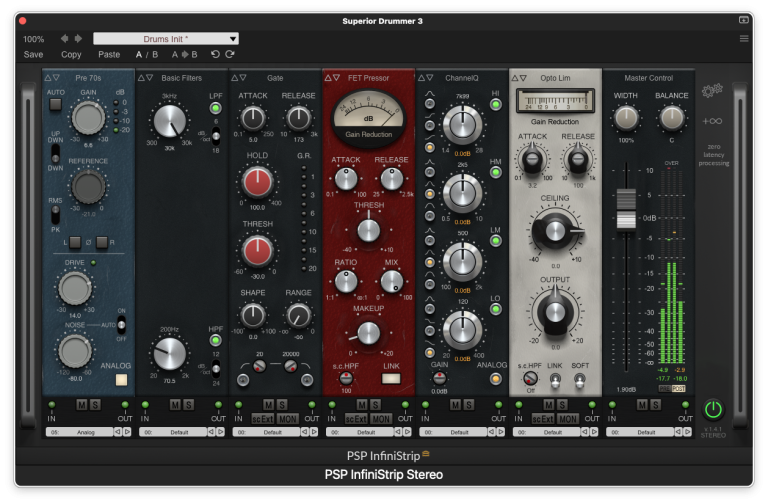Image resolution: width=768 pixels, height=504 pixels.
Task: Click Opto Lim module reorder triangles
Action: click(x=519, y=78)
